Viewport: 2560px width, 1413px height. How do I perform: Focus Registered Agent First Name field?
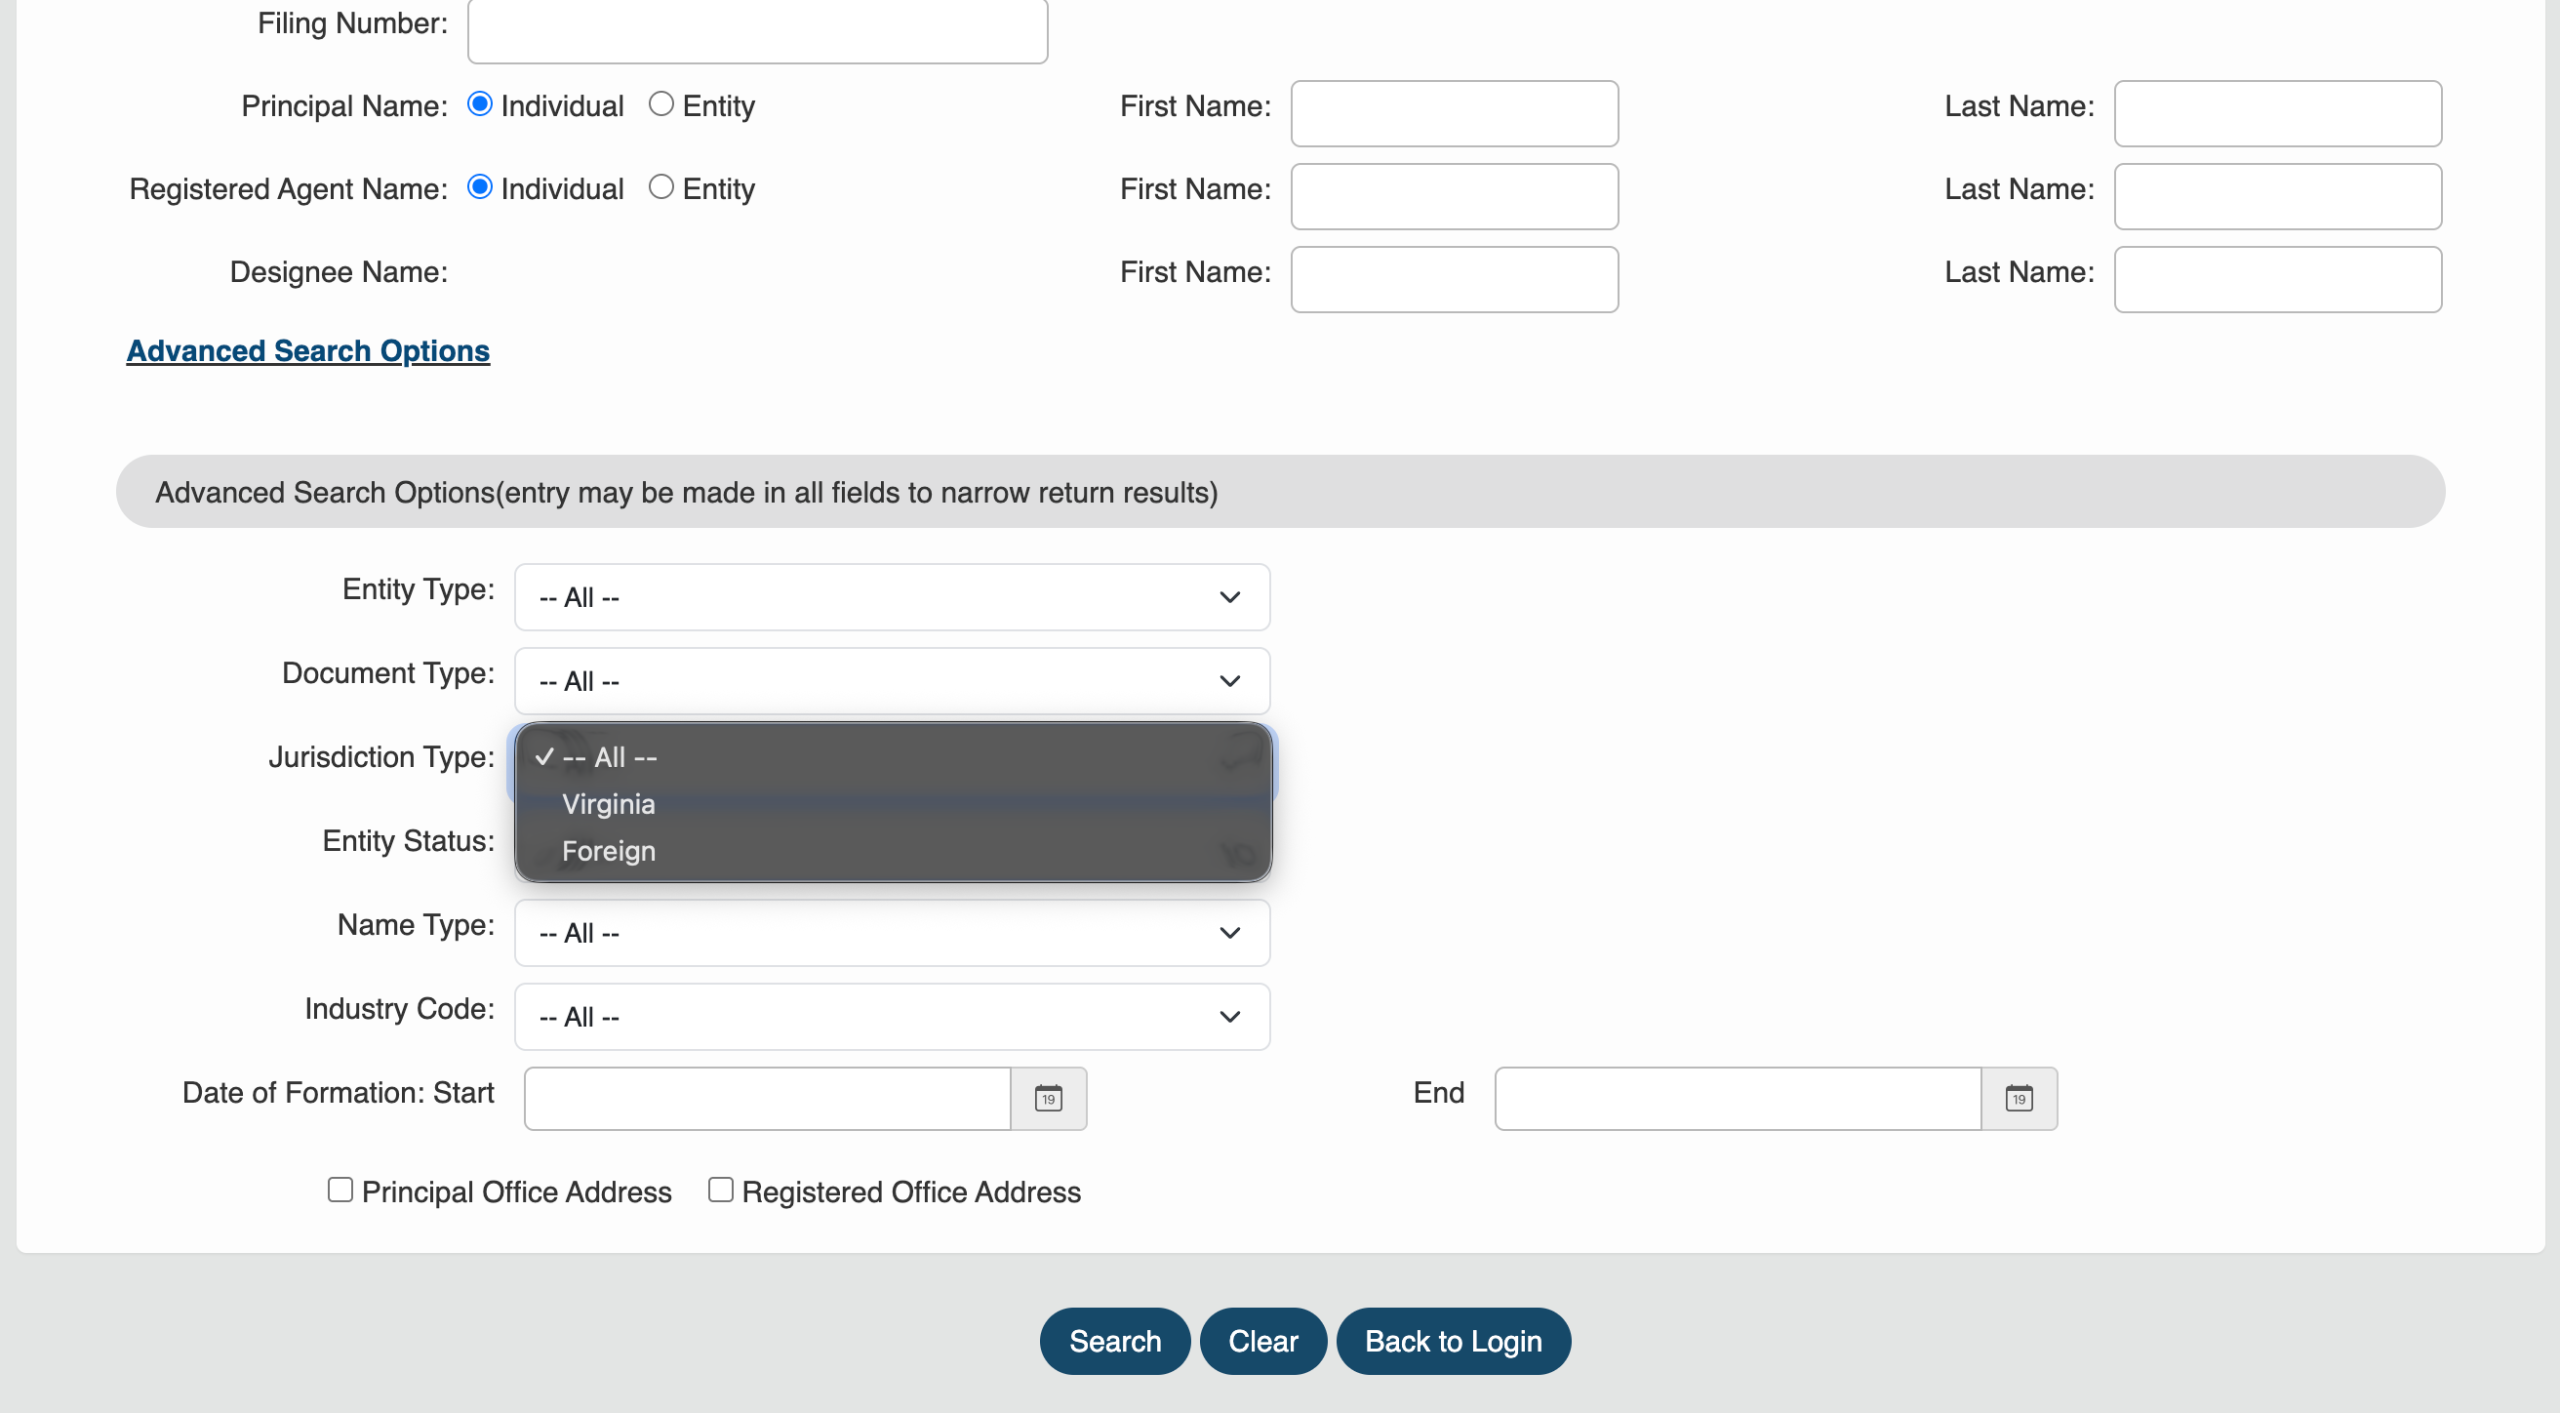pyautogui.click(x=1454, y=197)
